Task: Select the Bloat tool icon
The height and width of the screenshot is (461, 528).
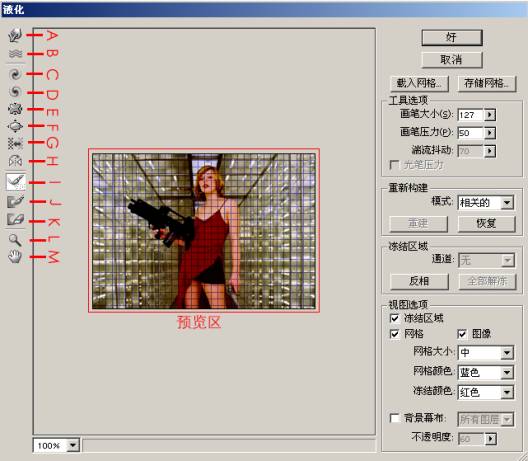Action: click(15, 126)
